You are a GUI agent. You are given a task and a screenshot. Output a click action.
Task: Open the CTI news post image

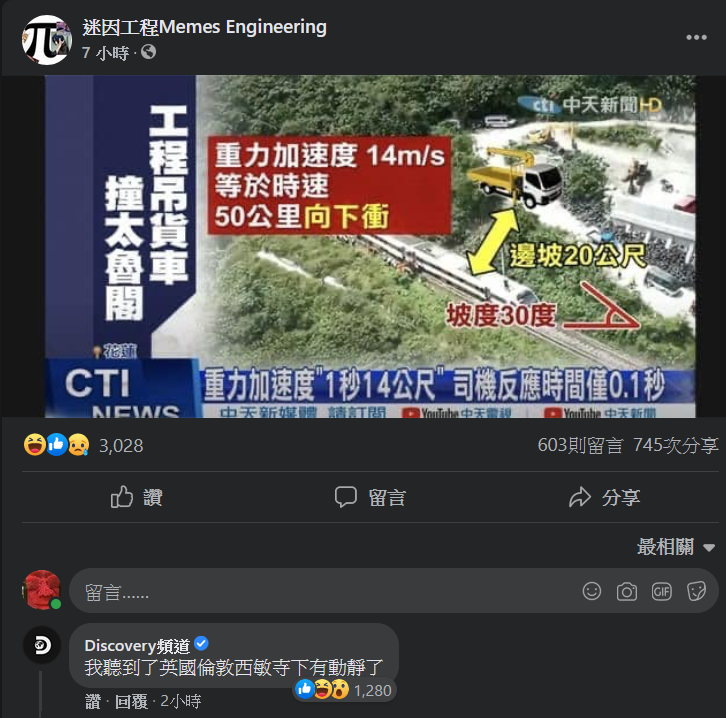click(x=370, y=246)
